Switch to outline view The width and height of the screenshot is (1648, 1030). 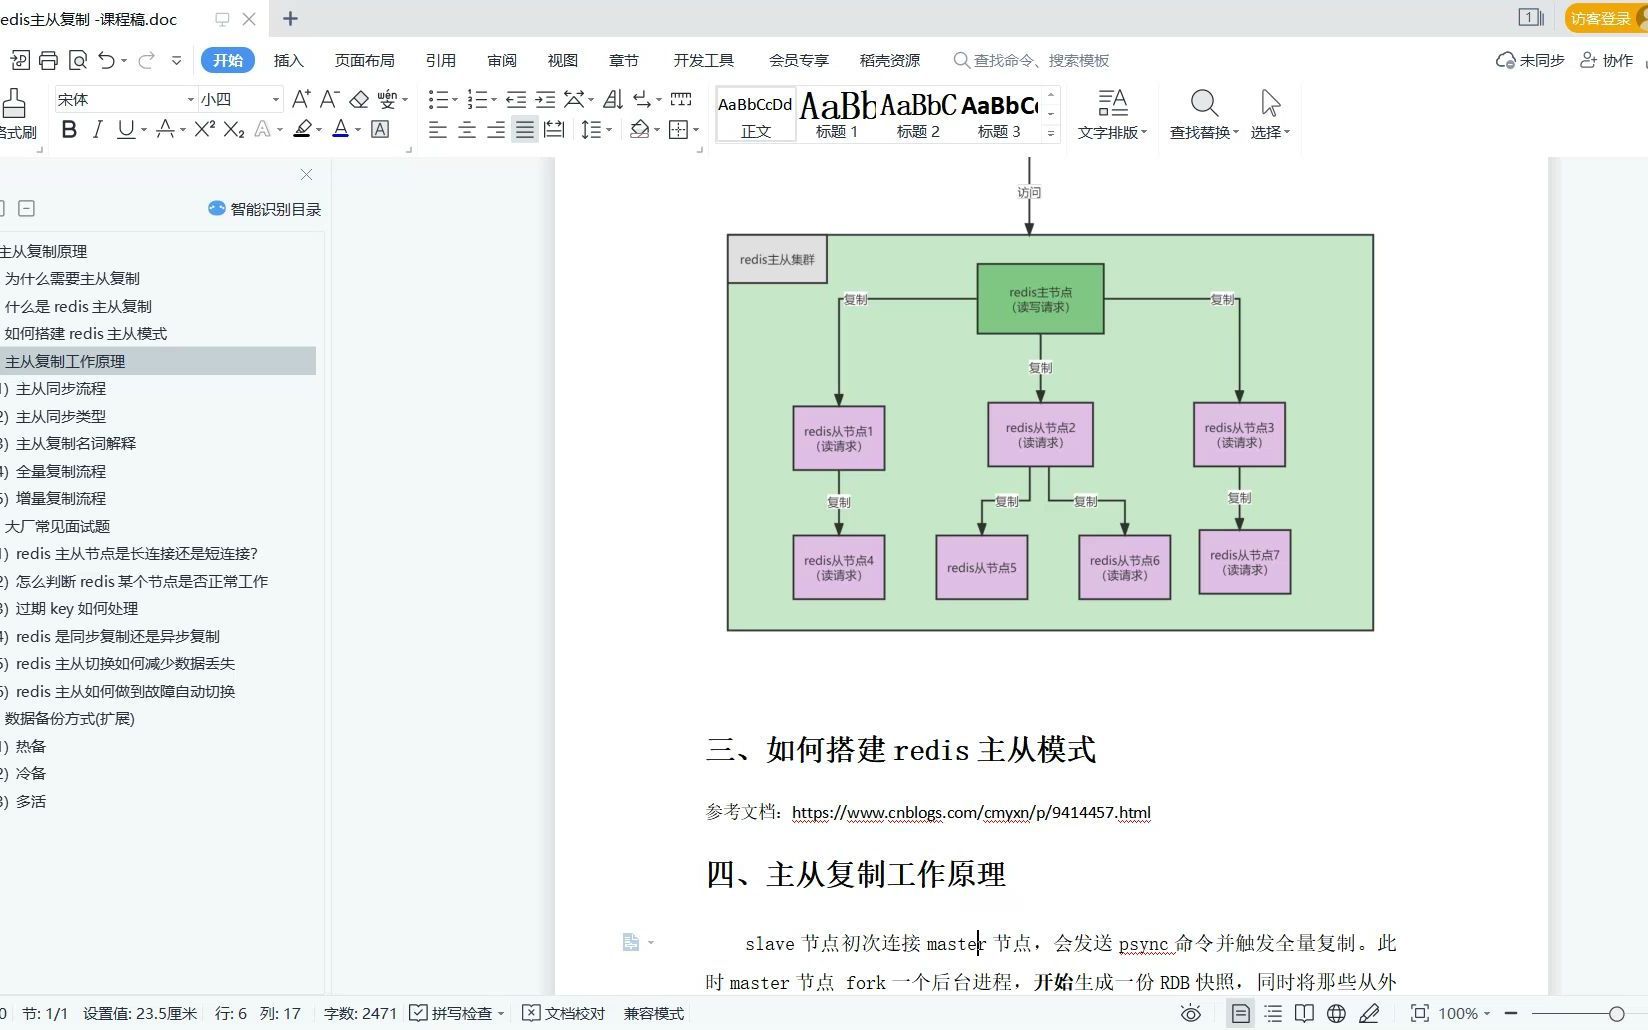[x=1273, y=1013]
